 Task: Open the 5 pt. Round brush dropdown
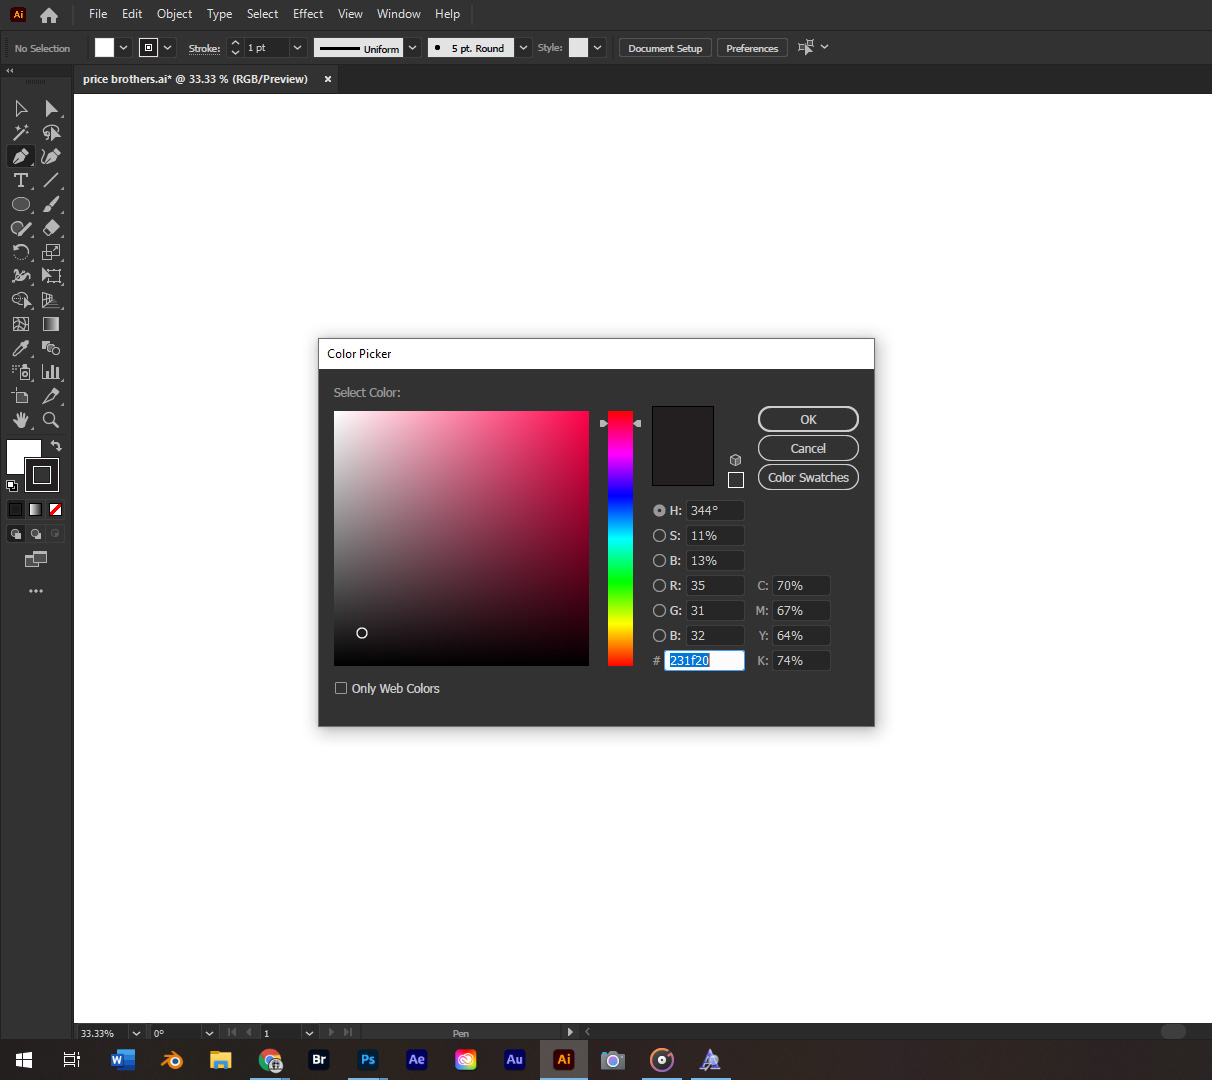[x=522, y=47]
